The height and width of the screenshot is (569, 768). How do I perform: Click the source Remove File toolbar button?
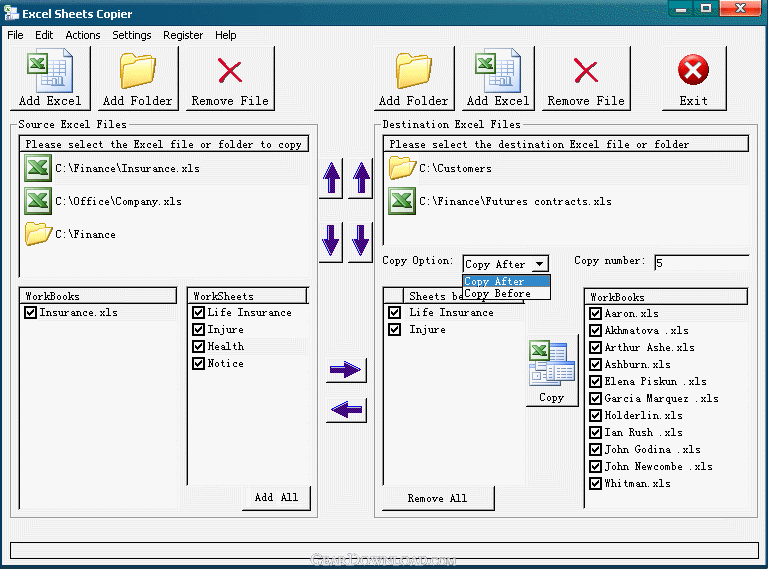pos(230,78)
